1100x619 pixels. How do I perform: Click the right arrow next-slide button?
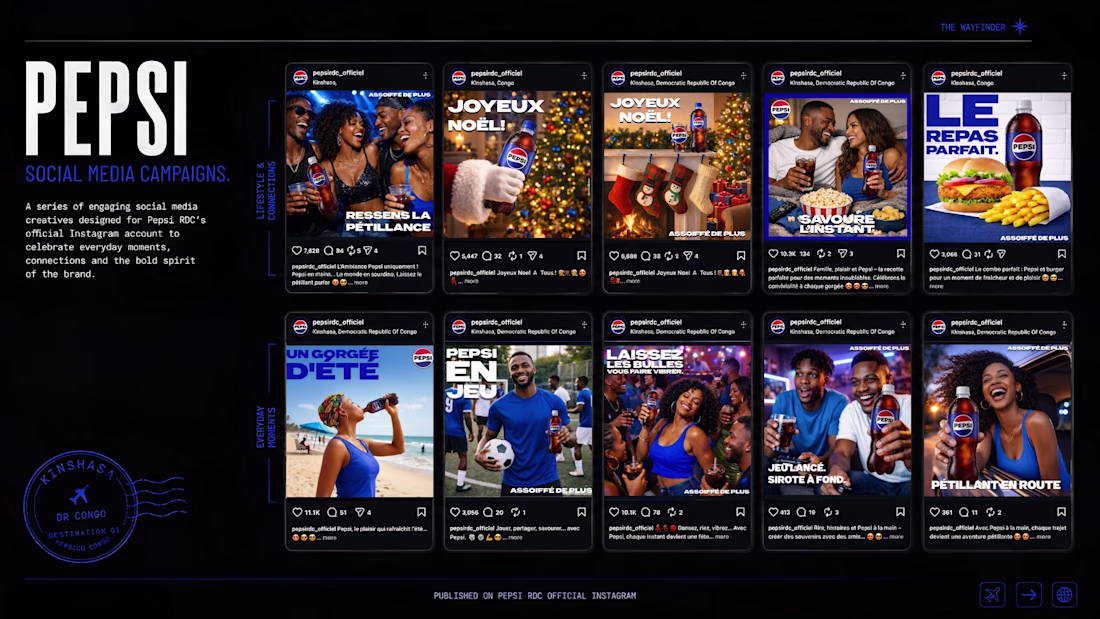coord(1028,594)
